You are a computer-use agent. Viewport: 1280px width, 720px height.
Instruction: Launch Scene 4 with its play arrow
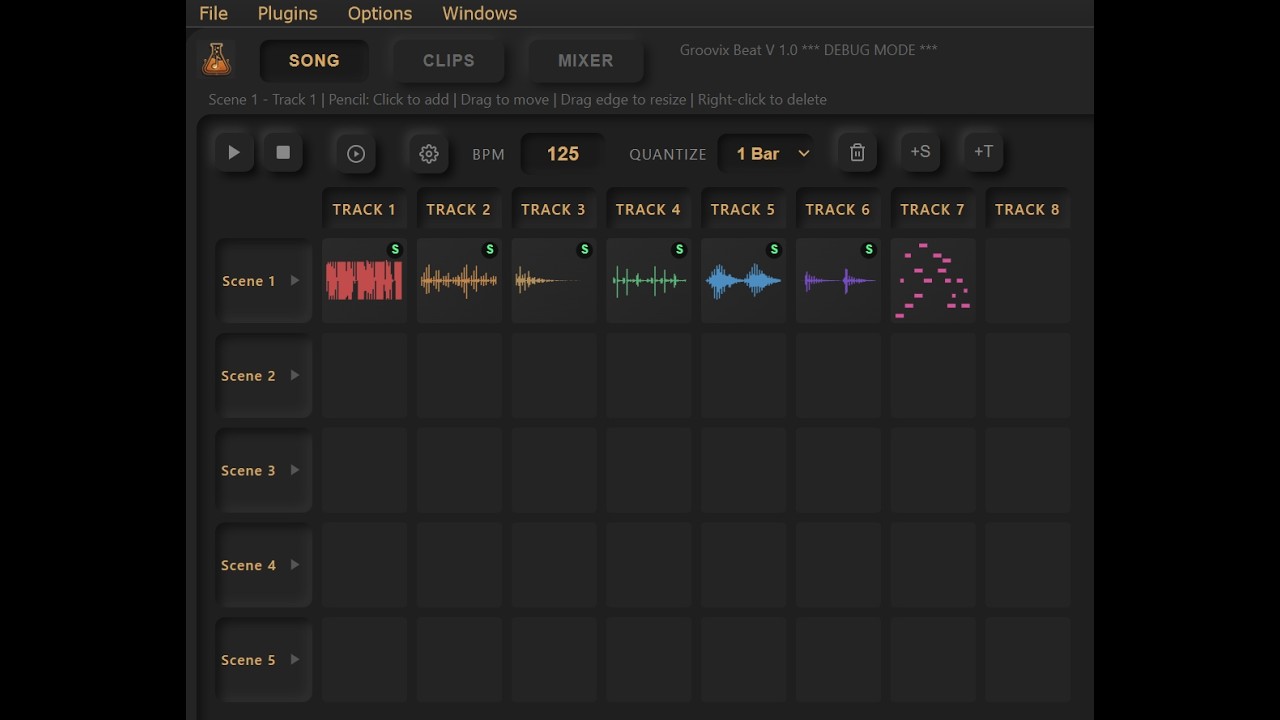pos(295,565)
